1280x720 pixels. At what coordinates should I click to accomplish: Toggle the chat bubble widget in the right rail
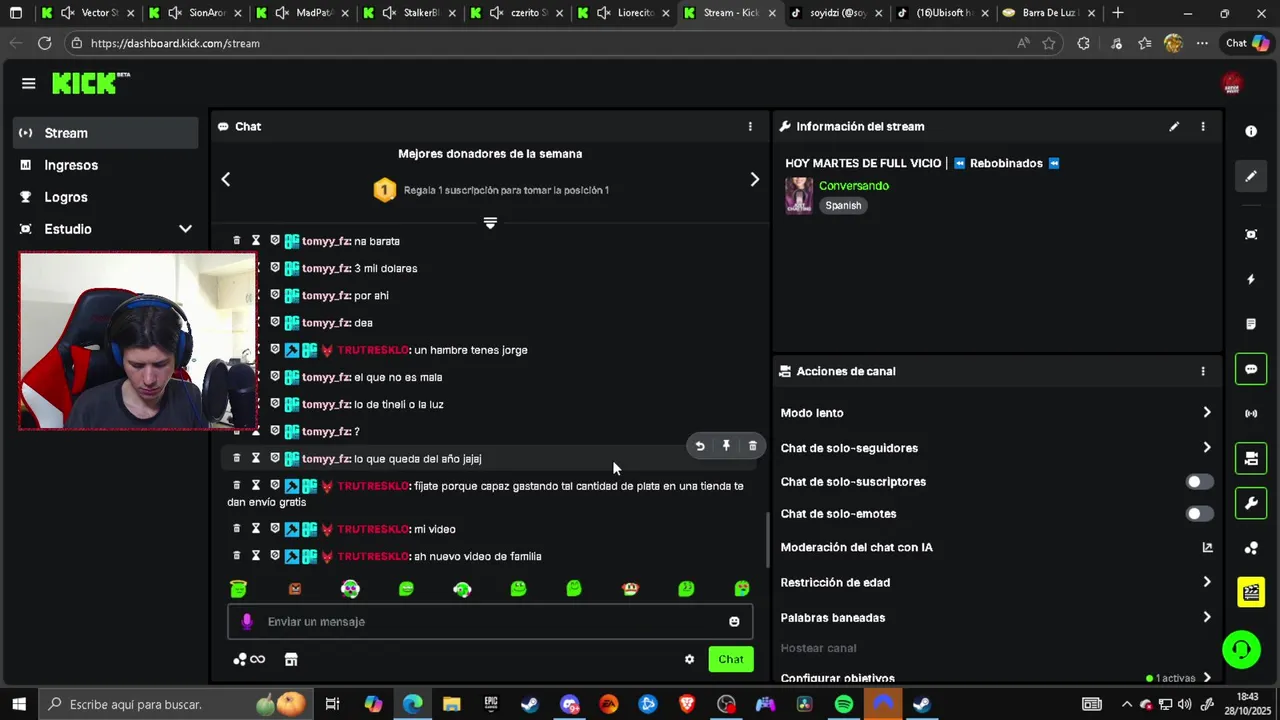[x=1251, y=369]
